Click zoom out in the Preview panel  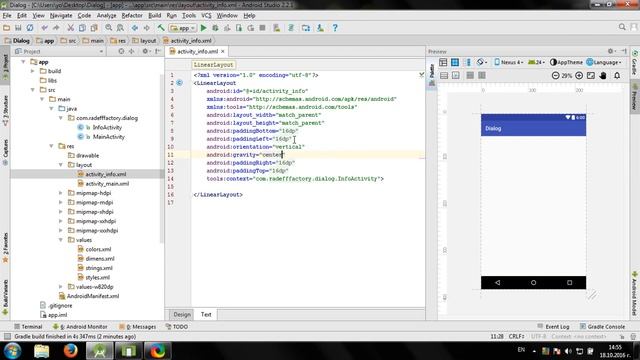pyautogui.click(x=555, y=76)
